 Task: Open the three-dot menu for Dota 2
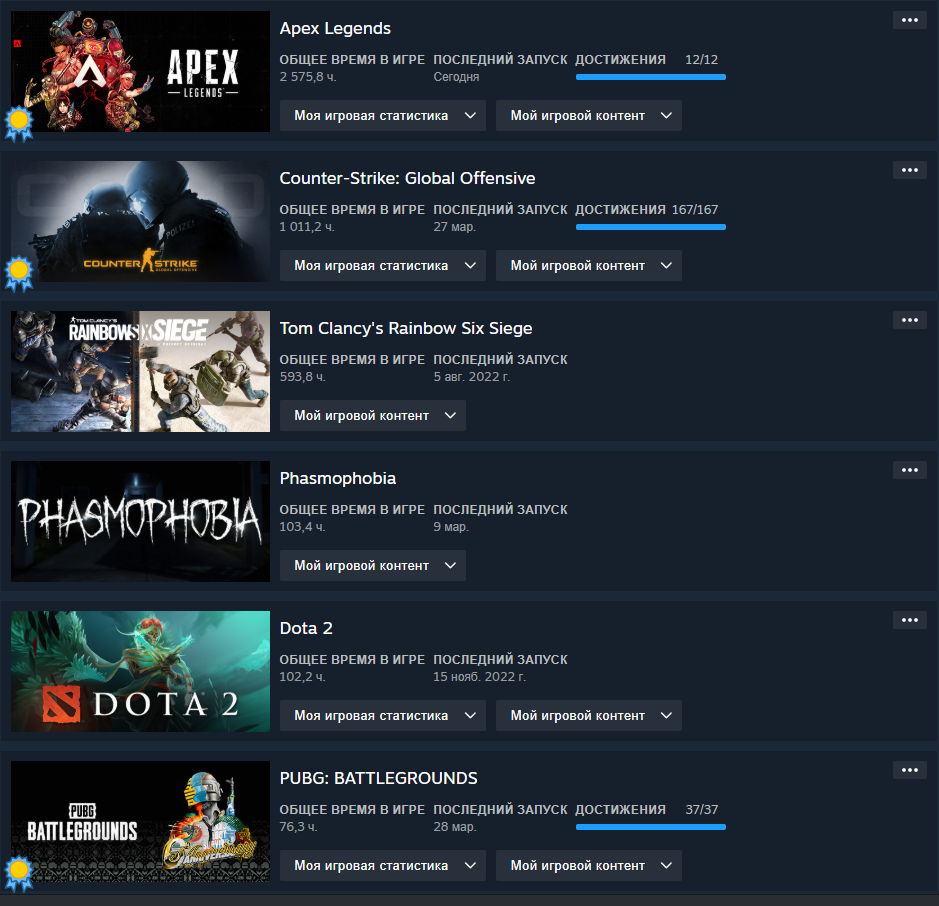(910, 620)
